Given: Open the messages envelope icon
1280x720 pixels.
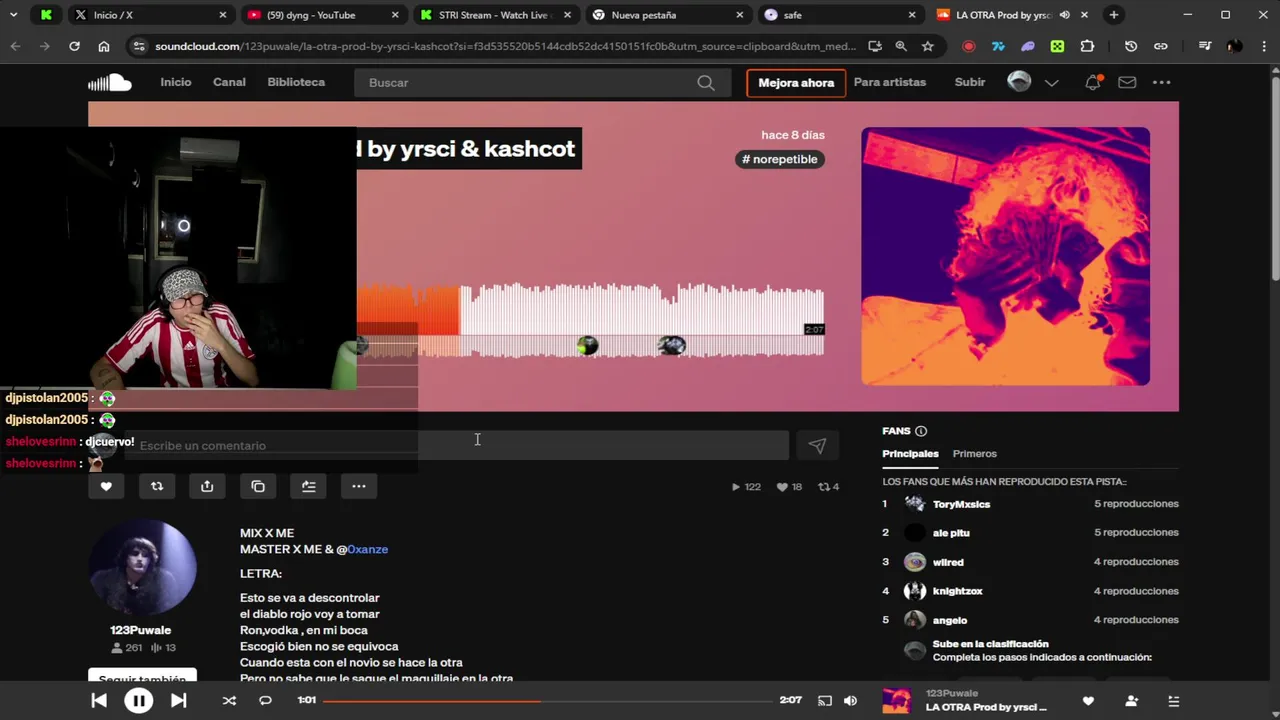Looking at the screenshot, I should (1127, 82).
